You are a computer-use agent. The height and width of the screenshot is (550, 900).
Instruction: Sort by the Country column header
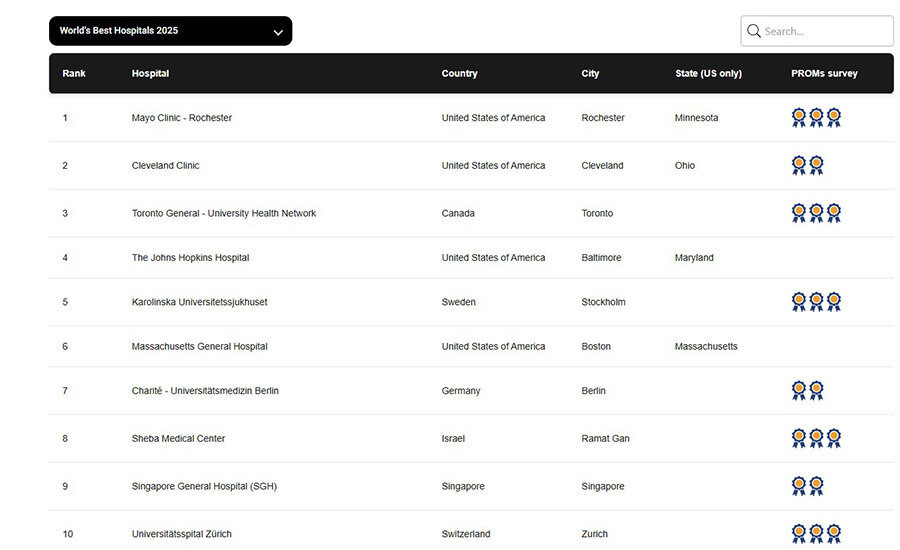[459, 73]
